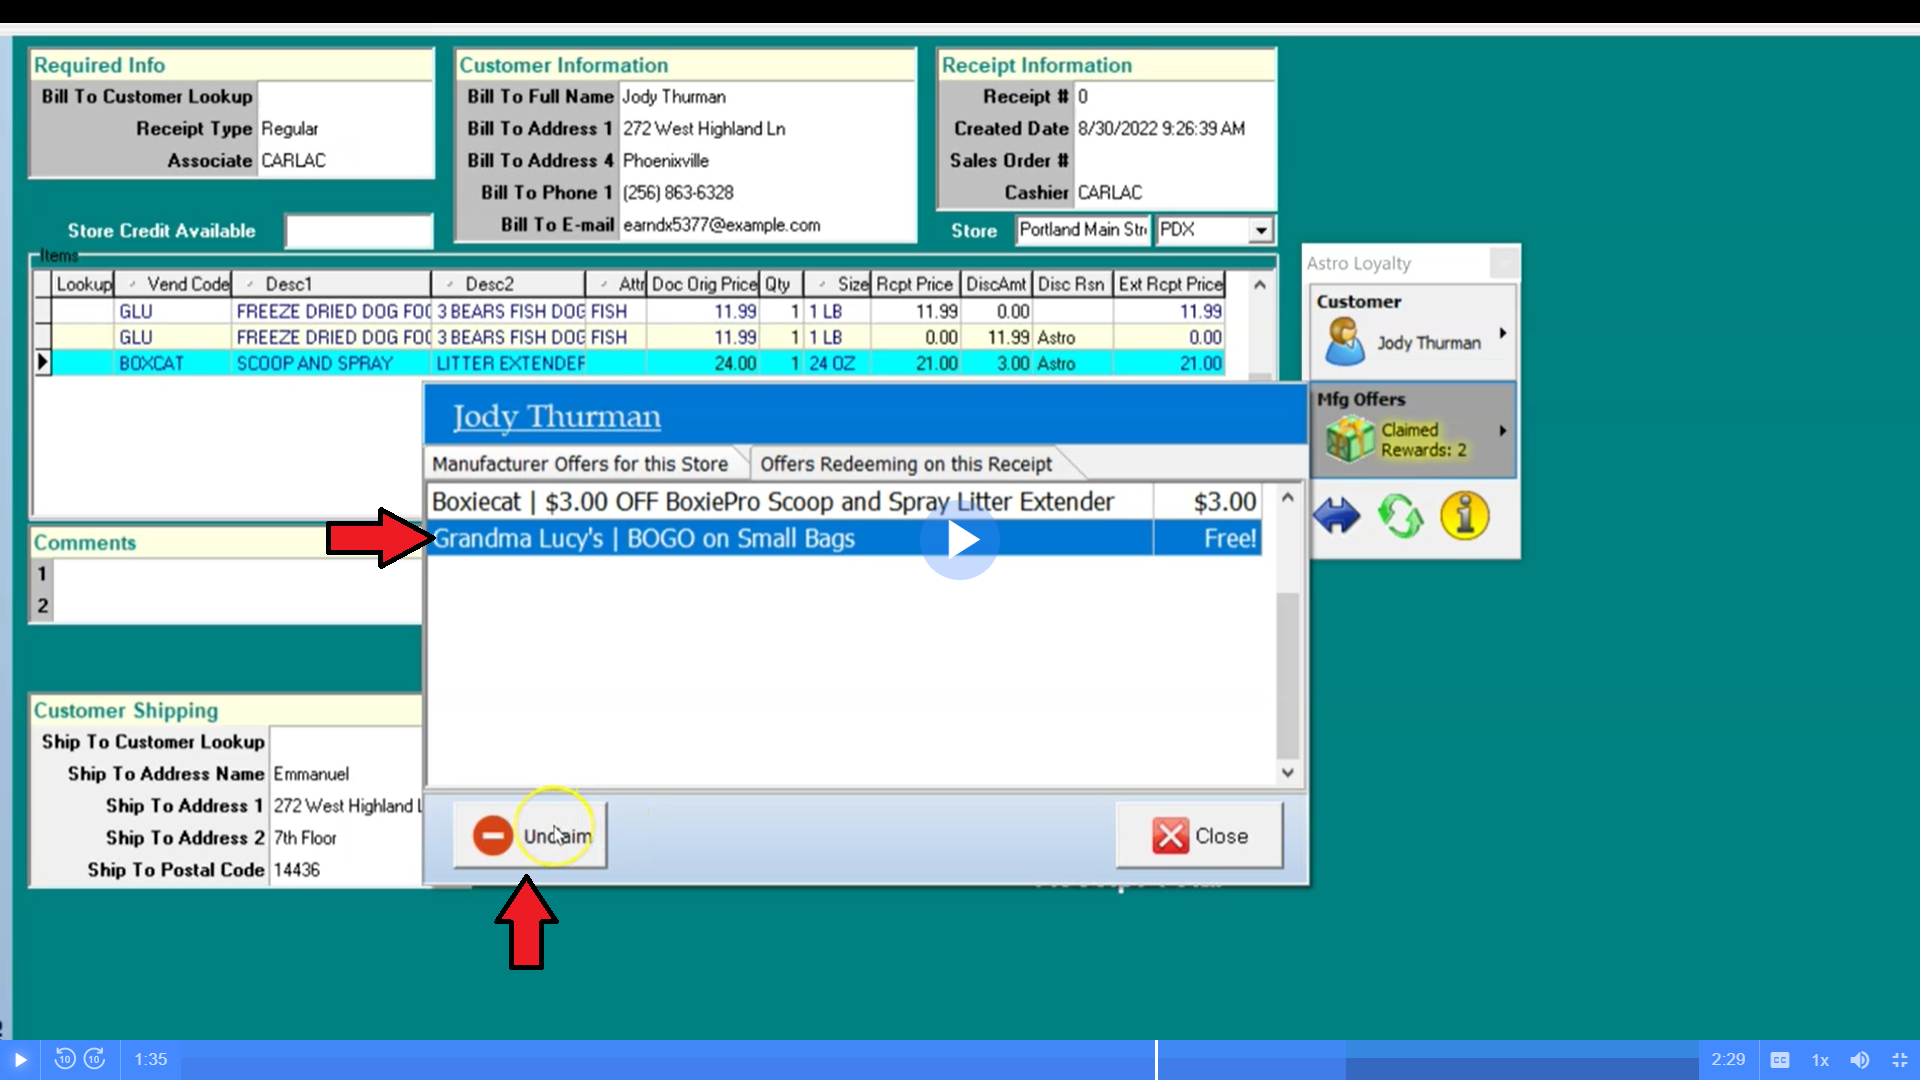Click the blue back-and-forth arrows icon
Screen dimensions: 1920x1080
(x=1337, y=516)
